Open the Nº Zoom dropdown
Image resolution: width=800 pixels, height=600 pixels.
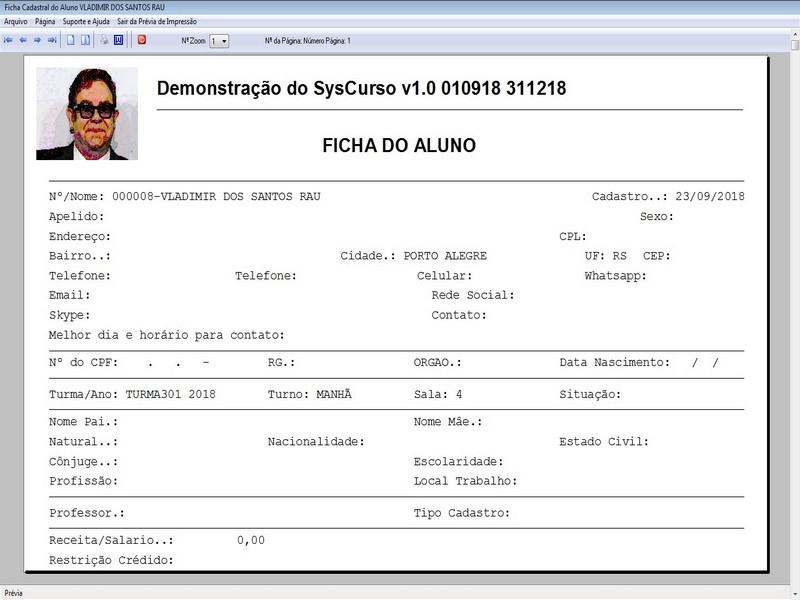point(219,41)
